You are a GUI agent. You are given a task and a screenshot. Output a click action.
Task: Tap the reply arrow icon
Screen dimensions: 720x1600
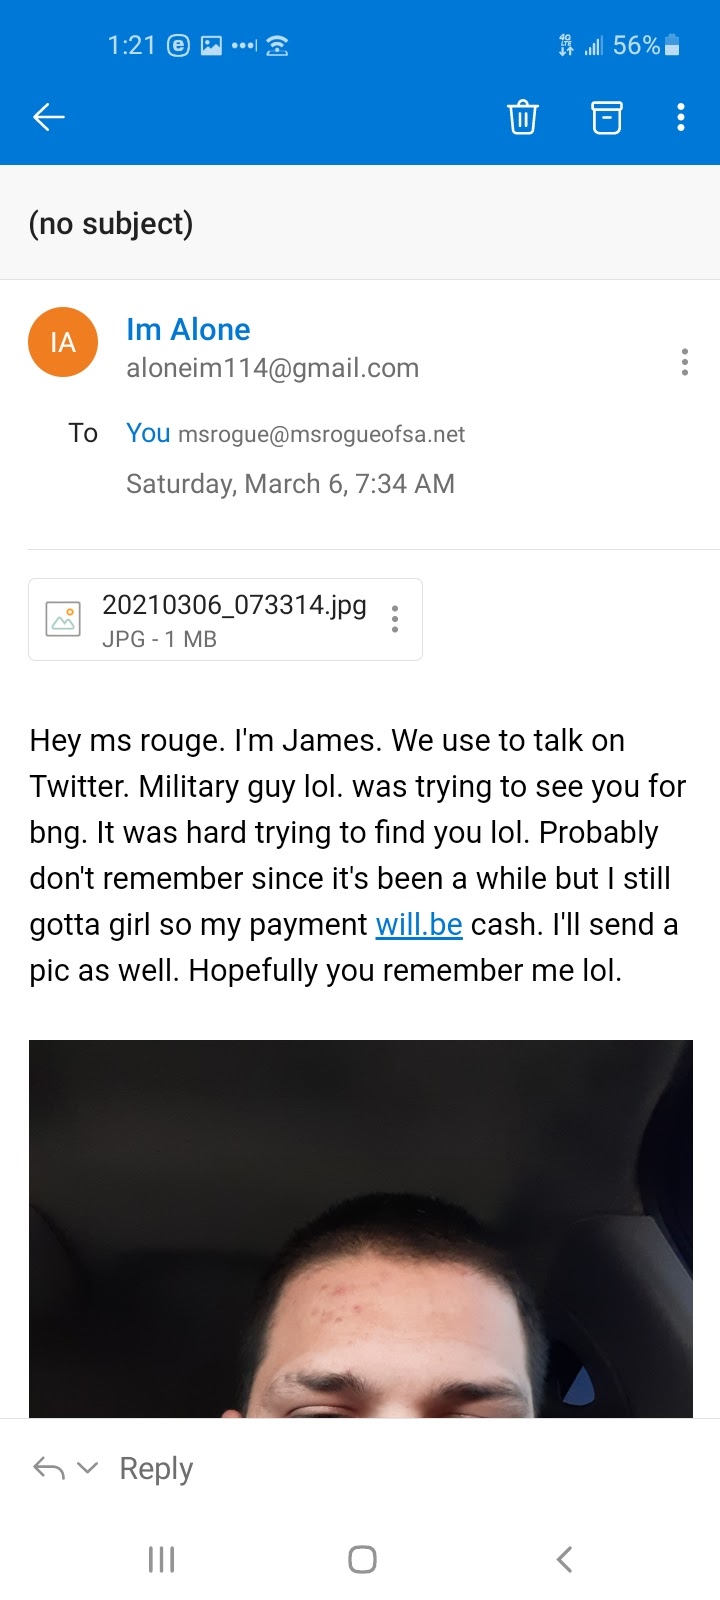(48, 1468)
